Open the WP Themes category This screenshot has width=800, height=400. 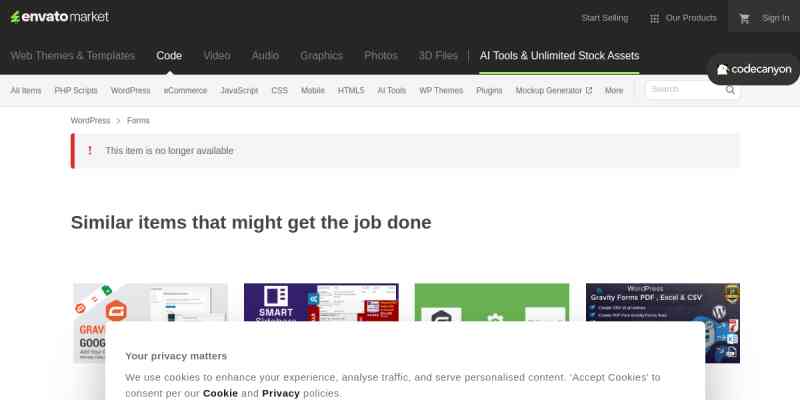tap(441, 90)
